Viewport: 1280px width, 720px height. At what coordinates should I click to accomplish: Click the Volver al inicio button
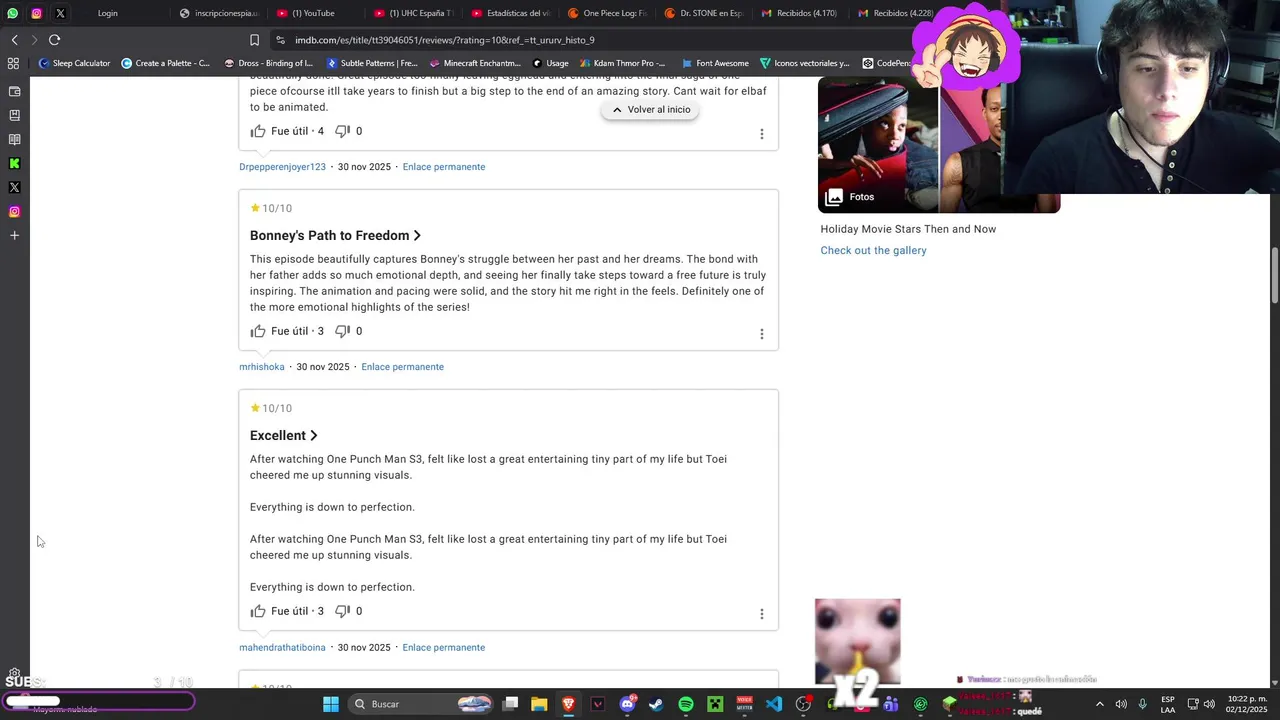point(650,109)
